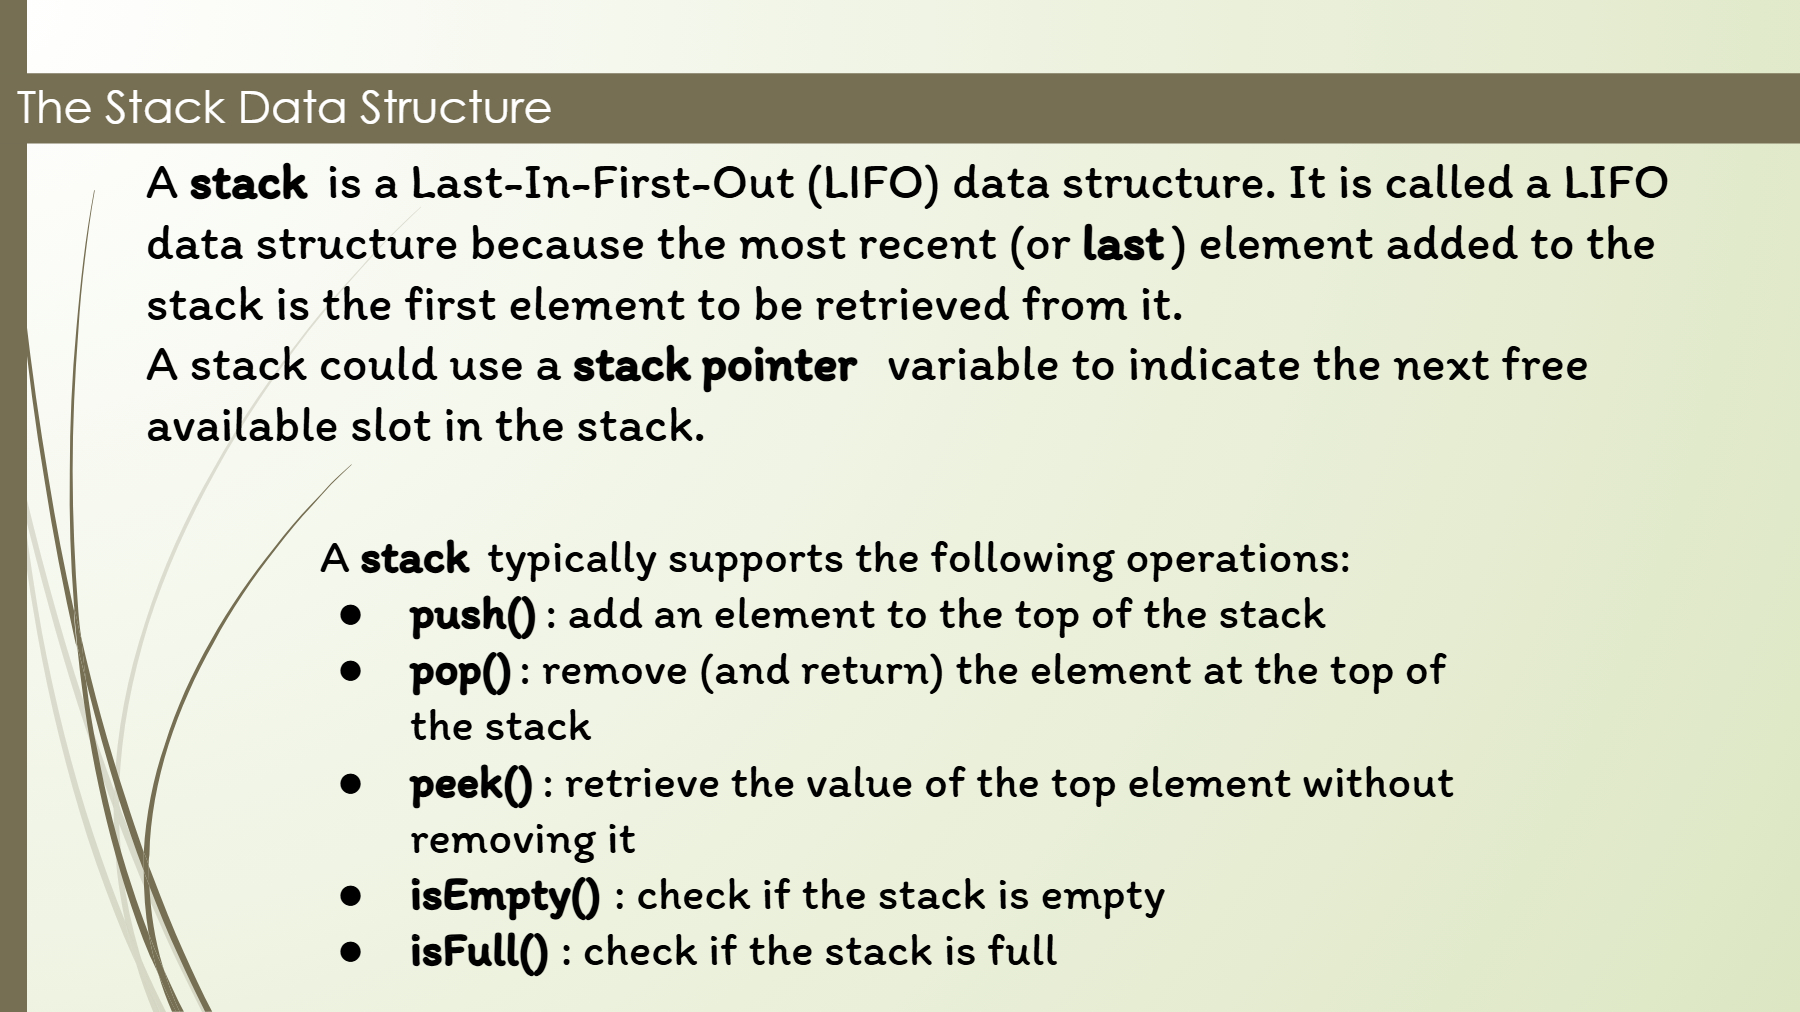The width and height of the screenshot is (1800, 1012).
Task: Click the bold word 'last' in the paragraph
Action: click(1124, 245)
